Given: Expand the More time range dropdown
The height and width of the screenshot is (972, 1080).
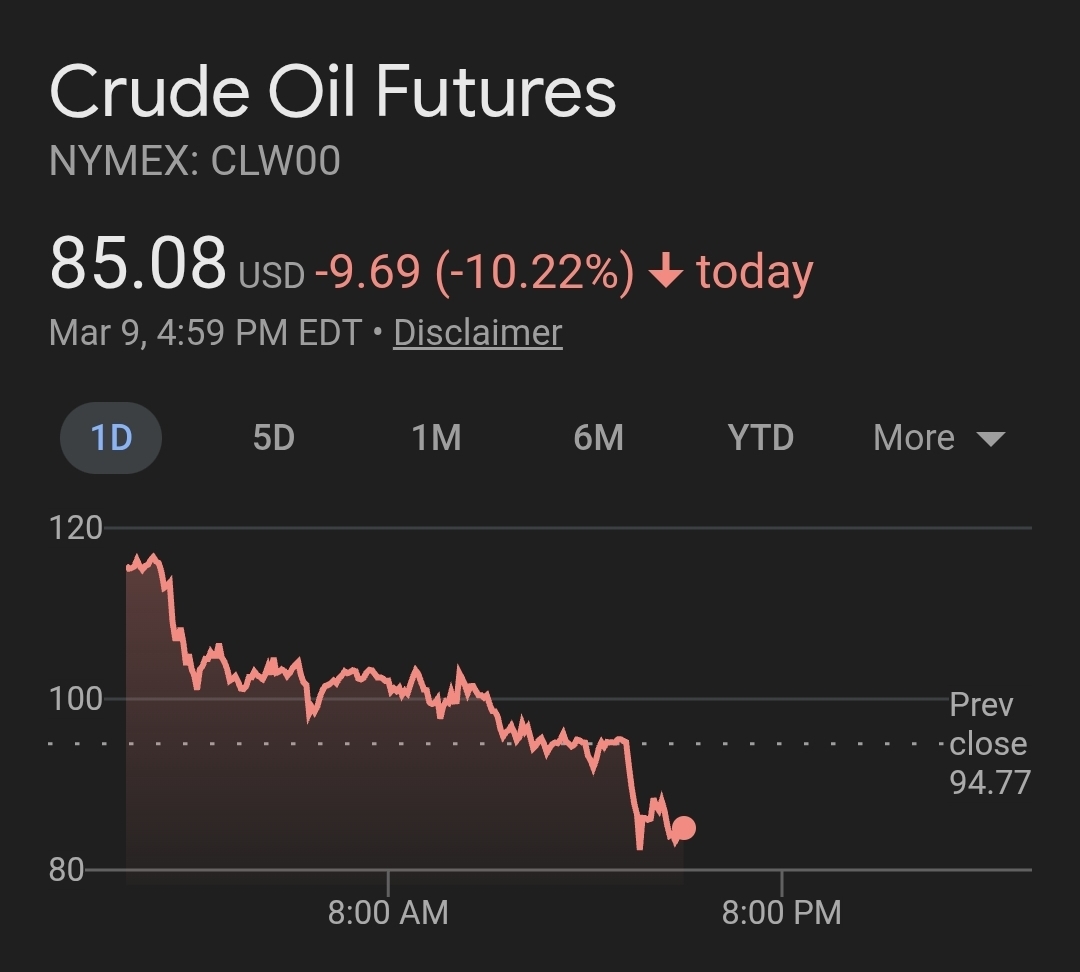Looking at the screenshot, I should coord(938,438).
